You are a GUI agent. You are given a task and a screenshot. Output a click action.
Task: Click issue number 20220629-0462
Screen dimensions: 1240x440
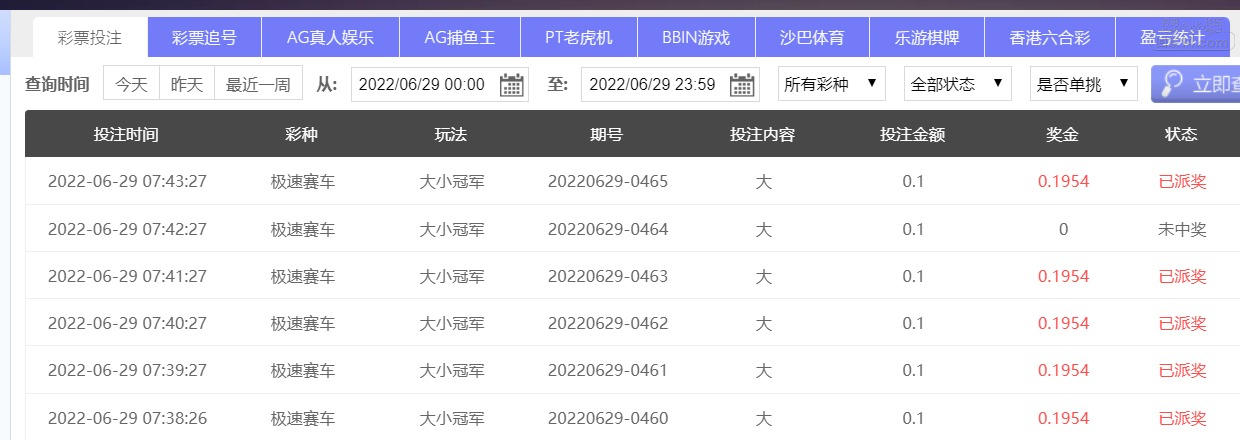click(608, 323)
